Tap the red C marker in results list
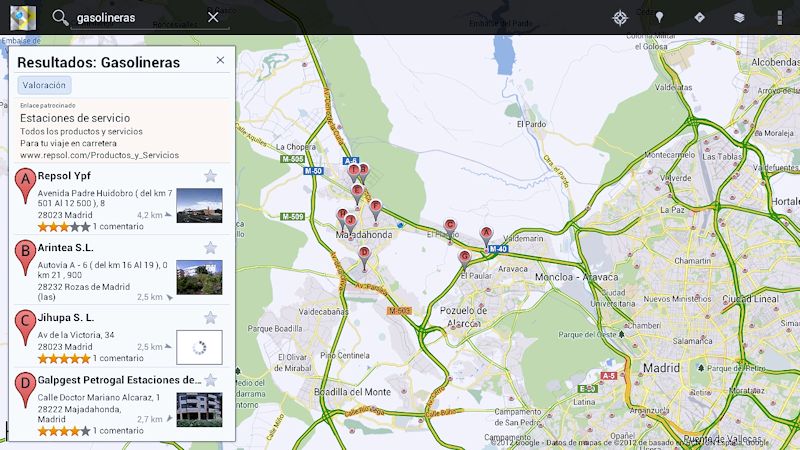The height and width of the screenshot is (450, 800). (x=25, y=328)
